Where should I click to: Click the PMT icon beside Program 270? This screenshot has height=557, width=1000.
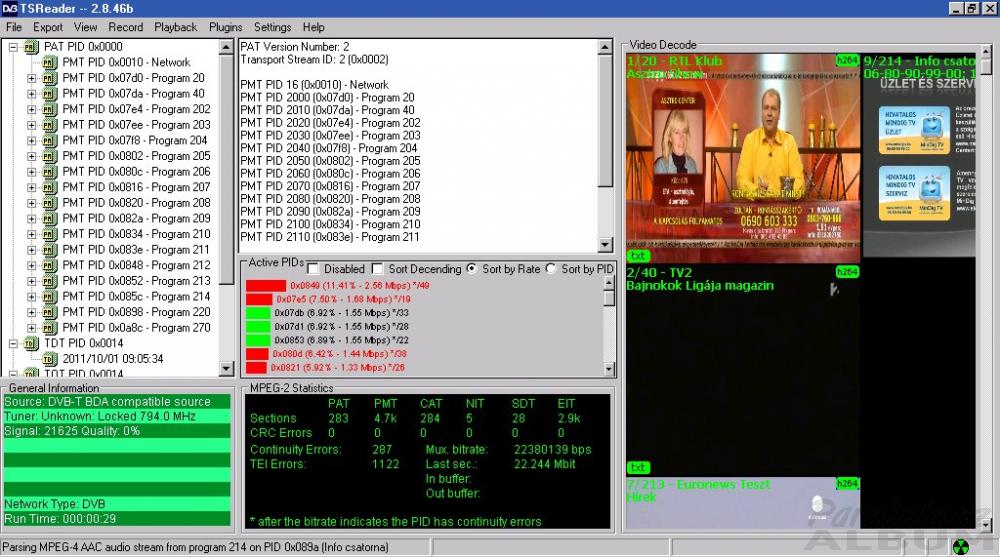(50, 329)
